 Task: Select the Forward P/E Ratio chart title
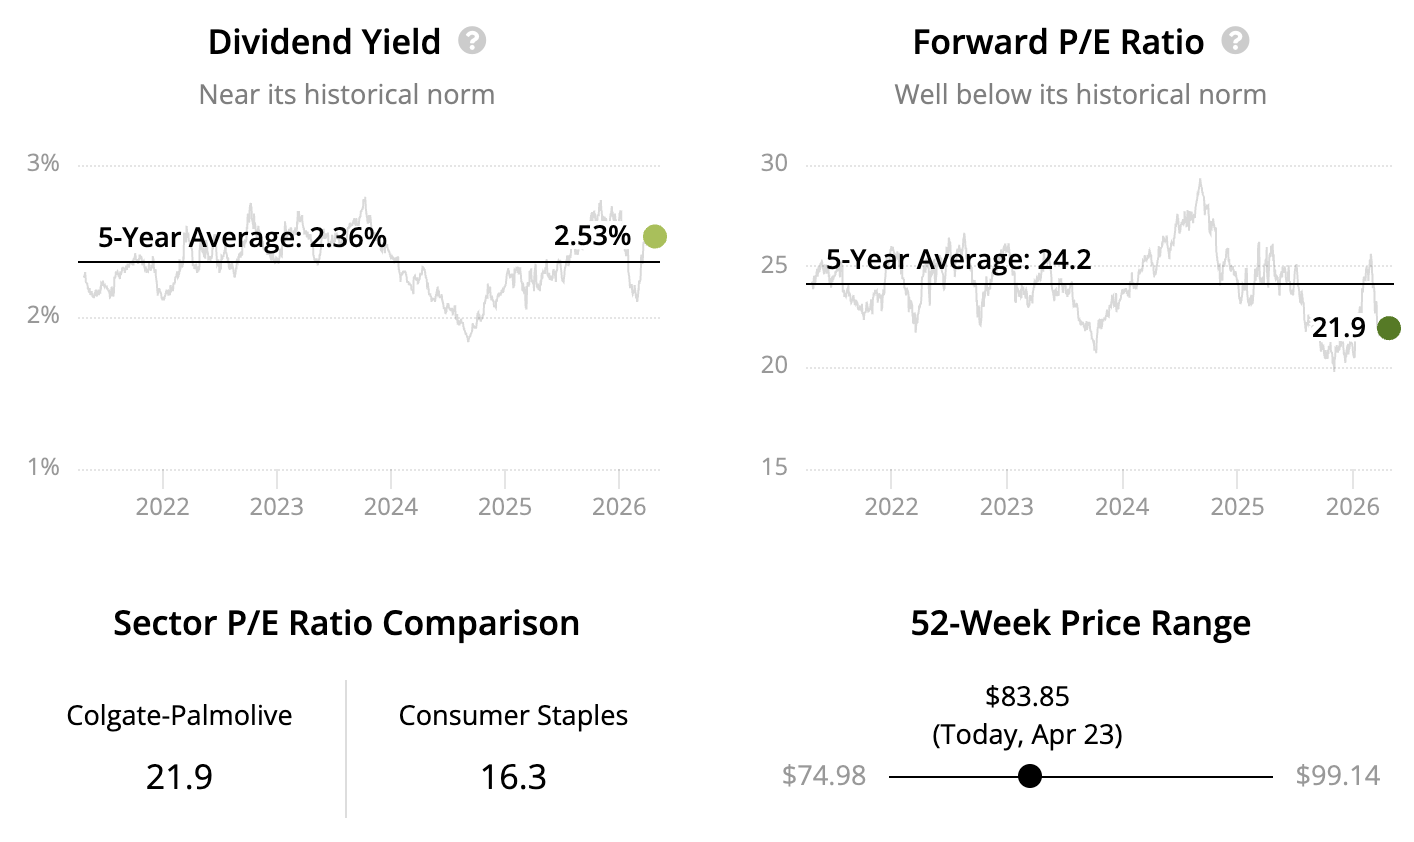tap(1058, 42)
